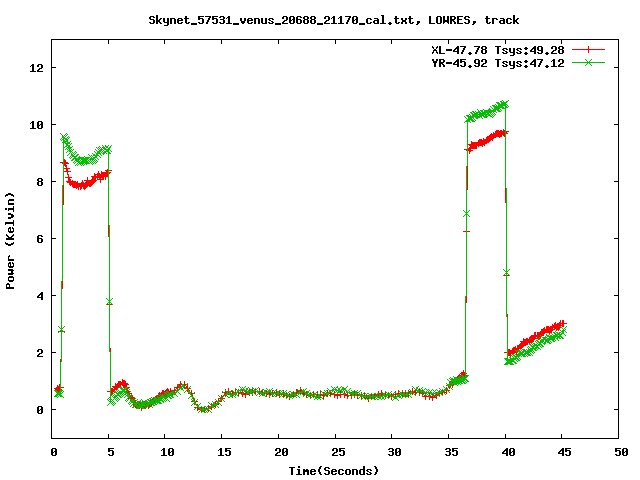
Task: Click the x-axis tick label 5
Action: (x=111, y=452)
